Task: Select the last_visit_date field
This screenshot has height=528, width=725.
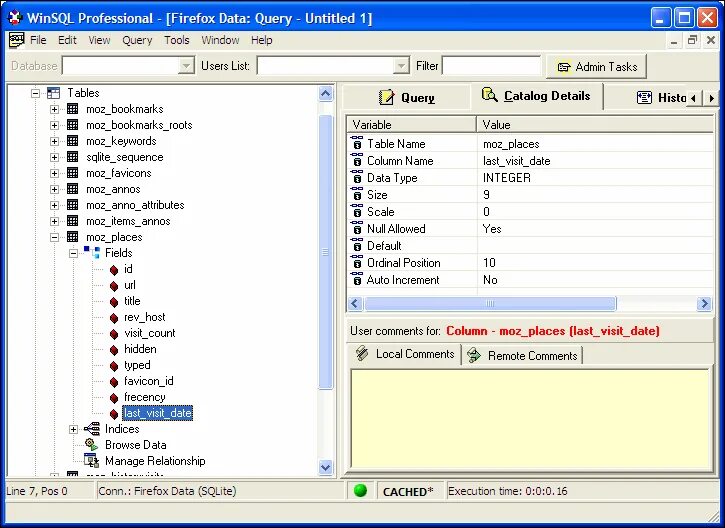Action: coord(158,413)
